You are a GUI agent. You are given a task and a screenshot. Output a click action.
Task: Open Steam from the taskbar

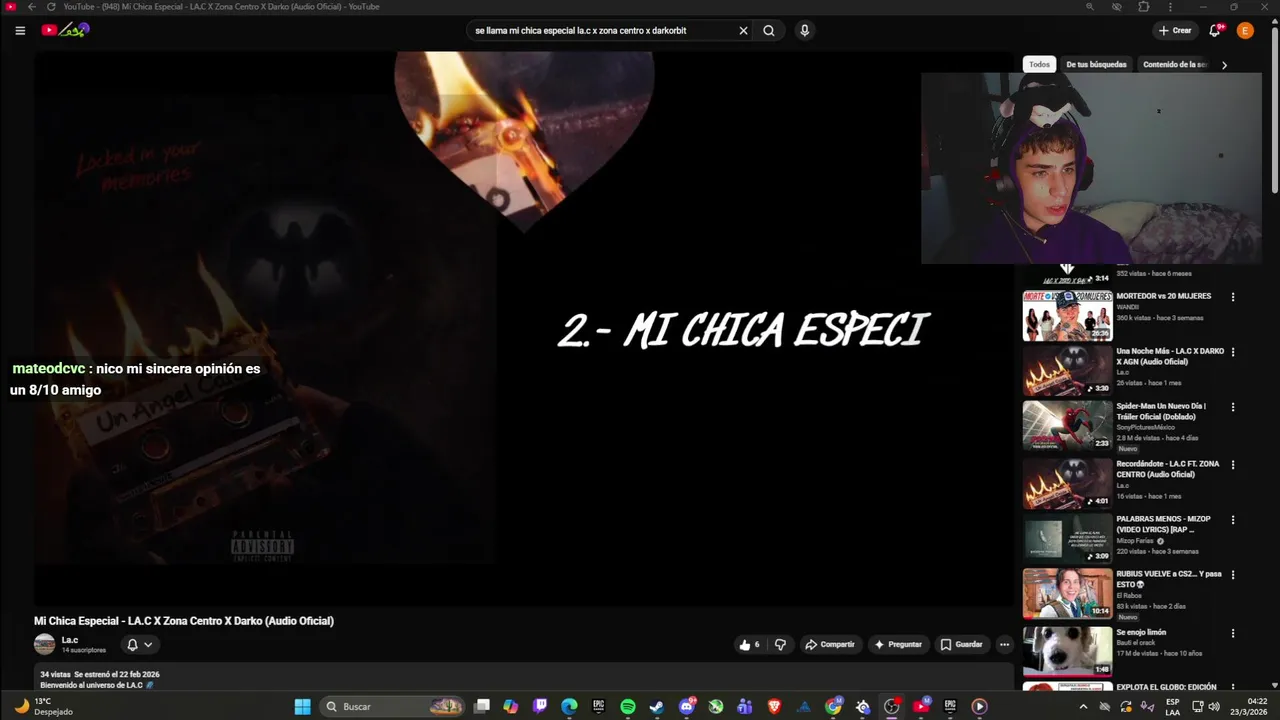(x=657, y=706)
